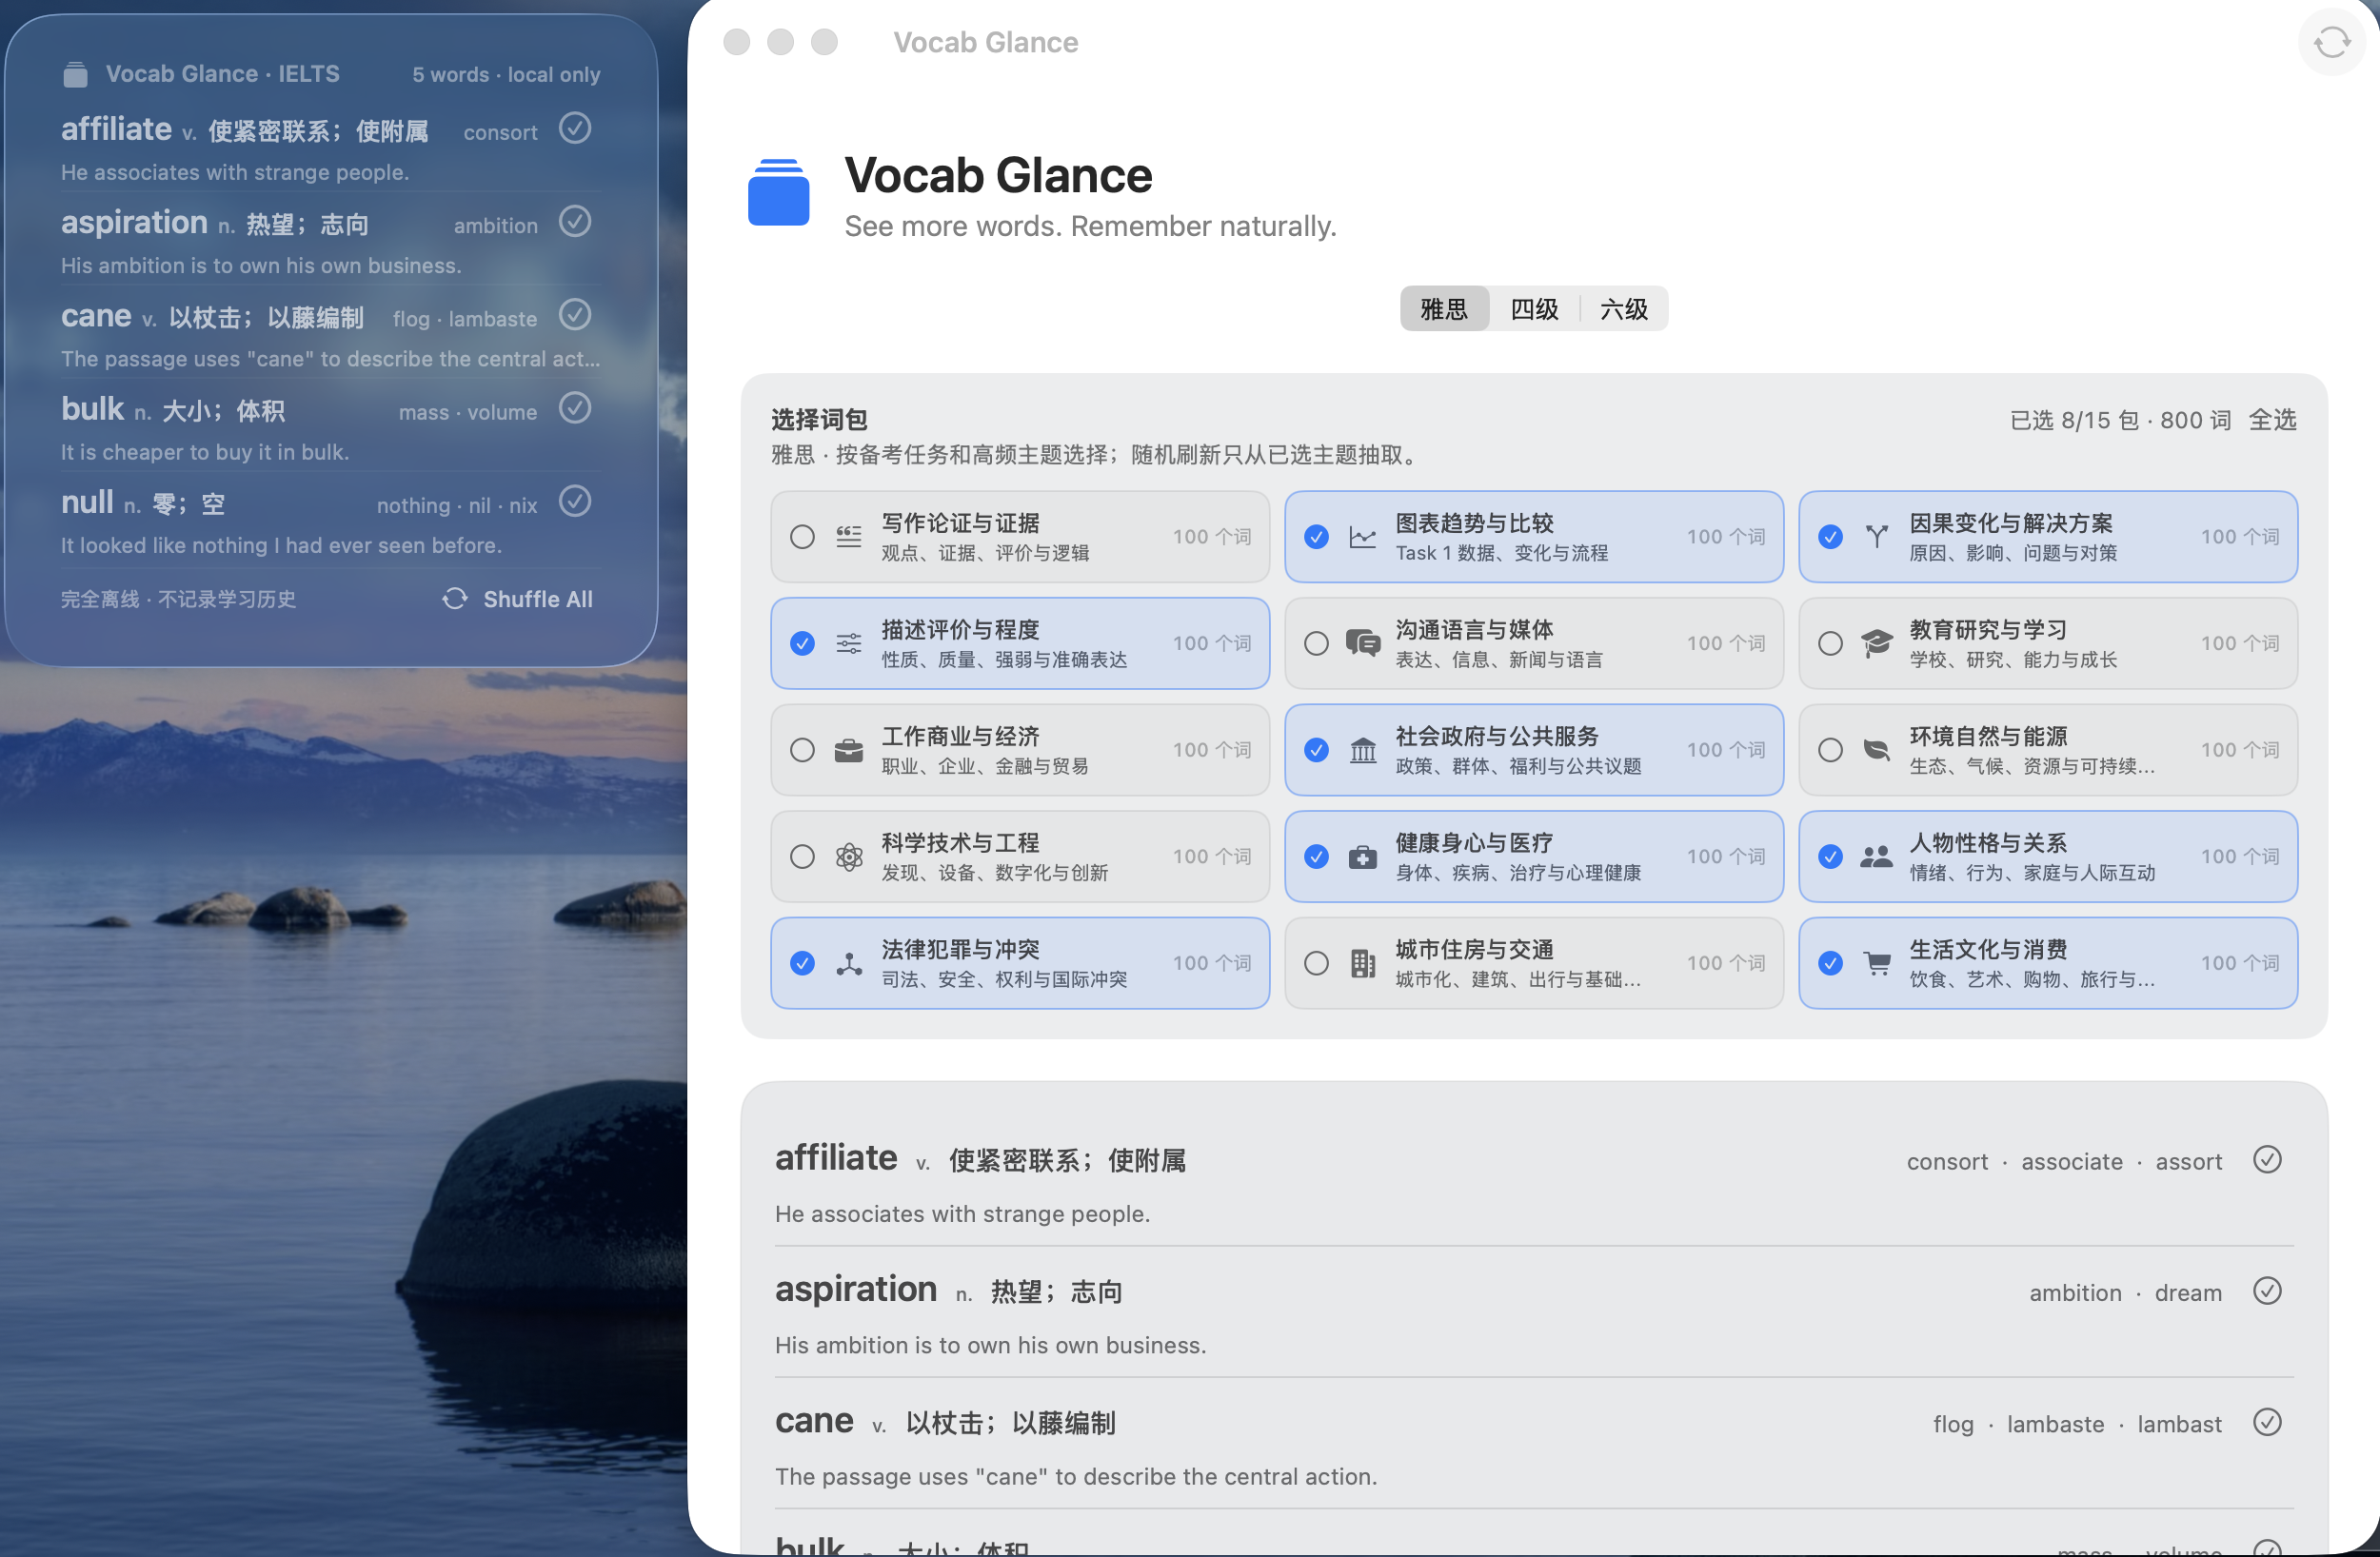Viewport: 2380px width, 1557px height.
Task: Untick the 社会政府与公共服务 pack checkbox
Action: pos(1316,750)
